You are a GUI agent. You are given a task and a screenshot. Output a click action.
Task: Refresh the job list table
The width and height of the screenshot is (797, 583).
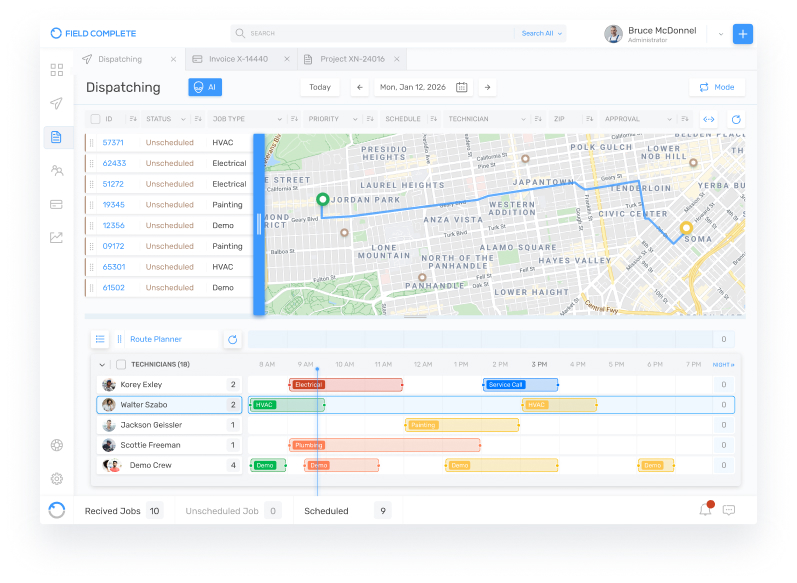pyautogui.click(x=736, y=119)
